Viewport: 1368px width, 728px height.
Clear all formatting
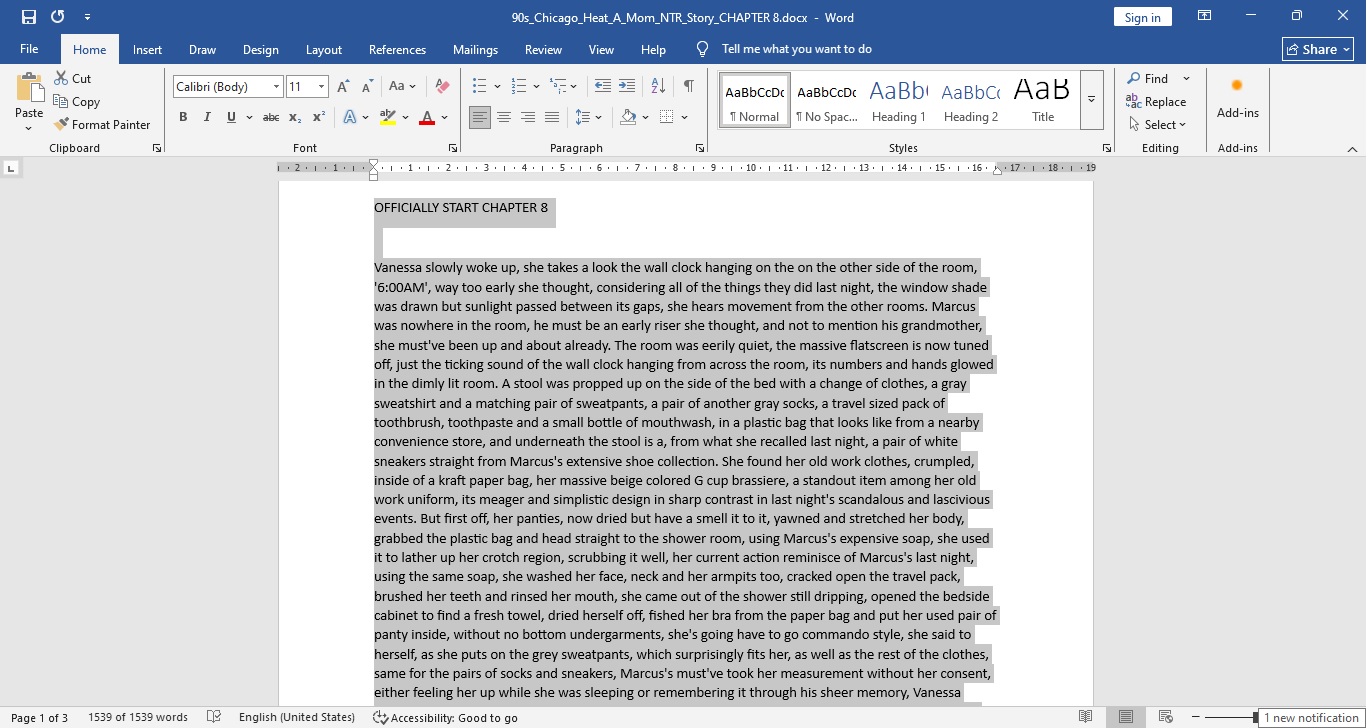(442, 87)
